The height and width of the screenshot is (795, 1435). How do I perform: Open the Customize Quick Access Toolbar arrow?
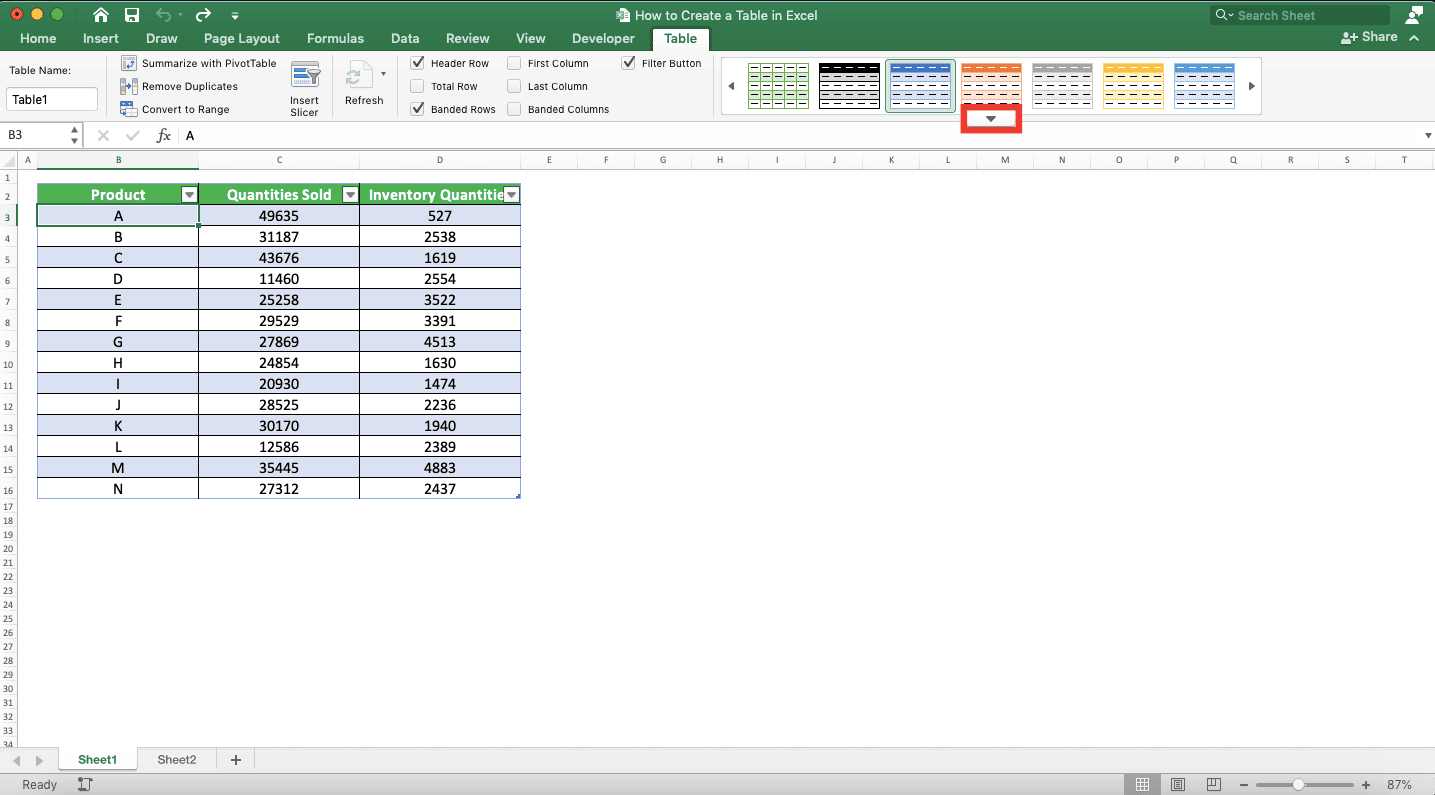tap(235, 16)
